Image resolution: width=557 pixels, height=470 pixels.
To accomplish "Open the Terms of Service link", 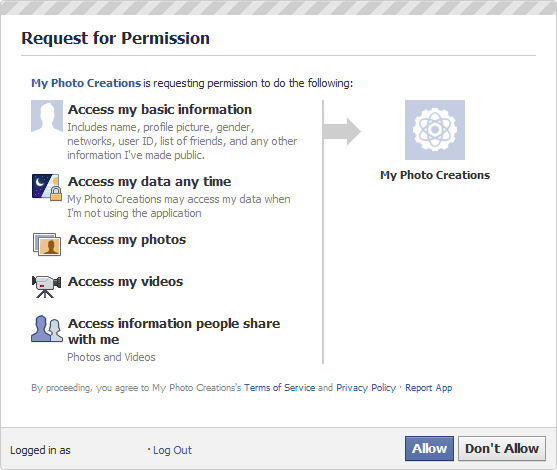I will 280,388.
